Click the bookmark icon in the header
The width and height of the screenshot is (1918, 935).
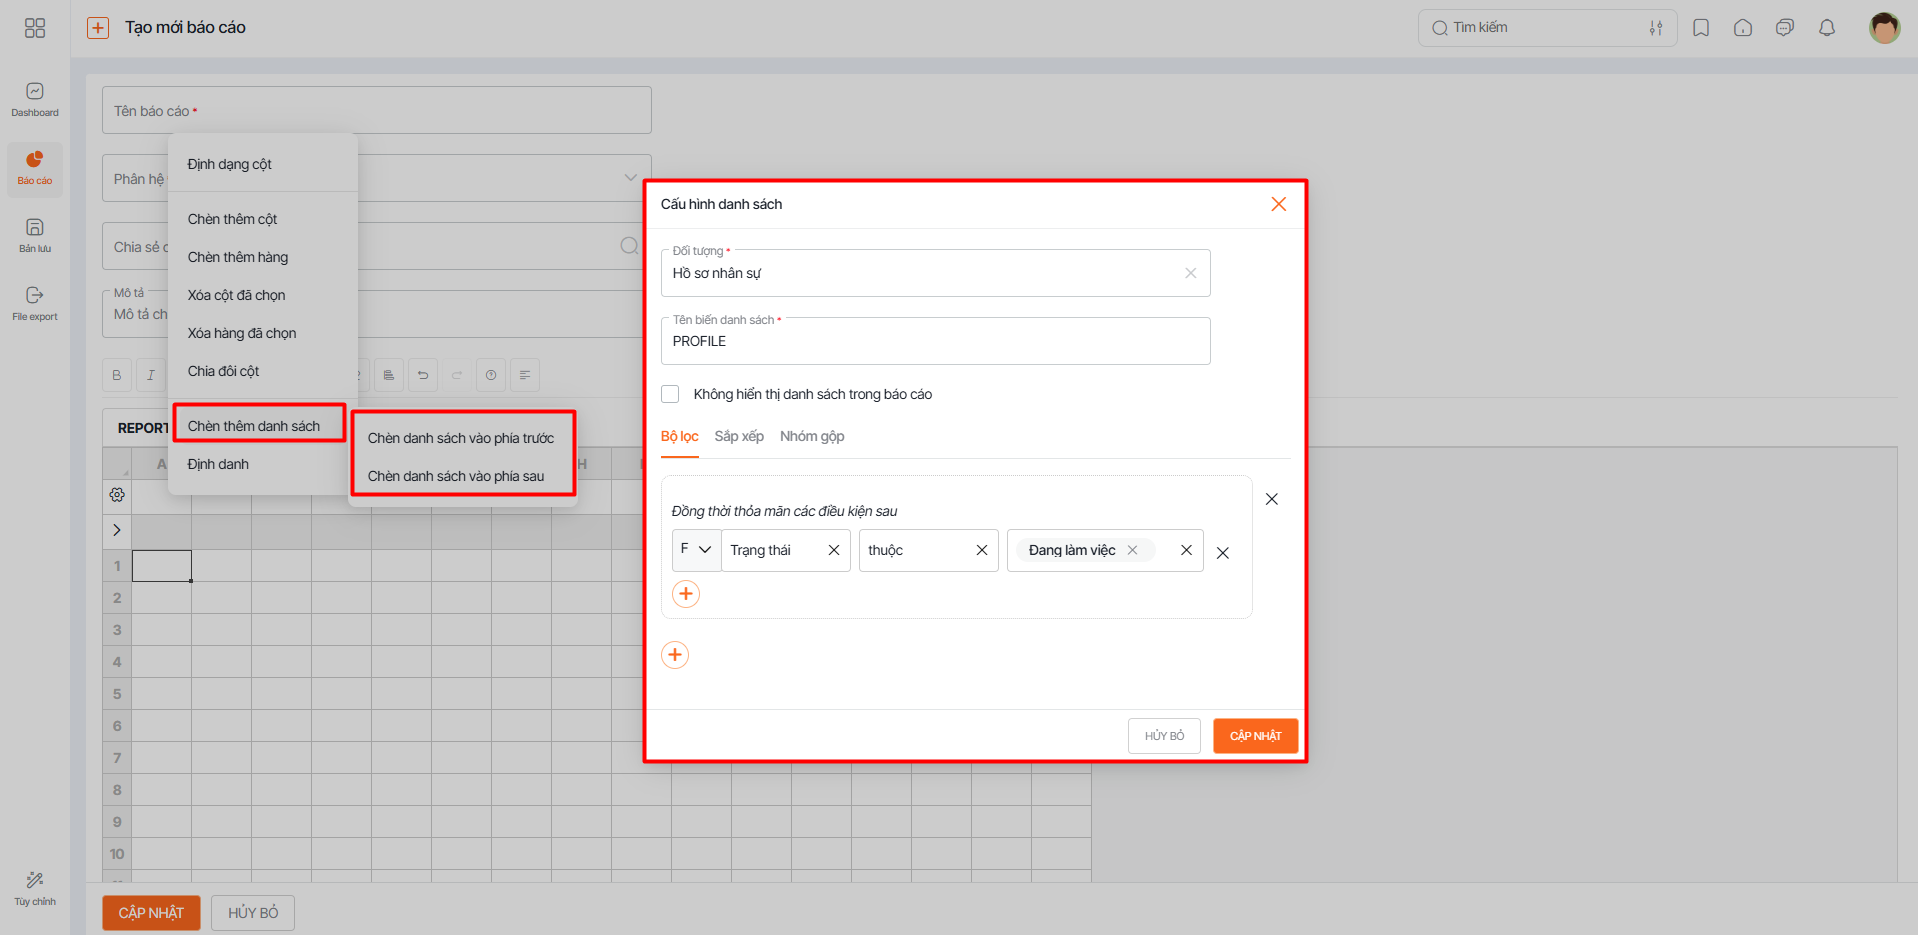click(1701, 27)
